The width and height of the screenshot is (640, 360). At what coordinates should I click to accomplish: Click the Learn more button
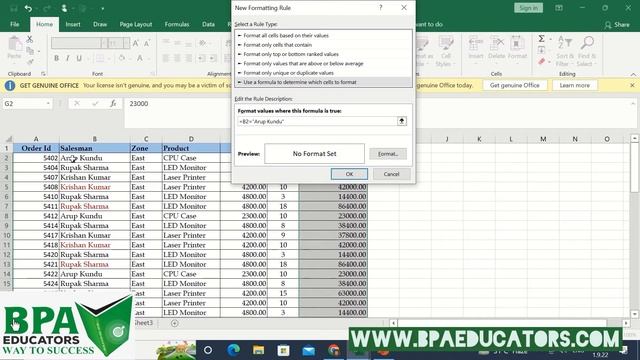(x=574, y=85)
